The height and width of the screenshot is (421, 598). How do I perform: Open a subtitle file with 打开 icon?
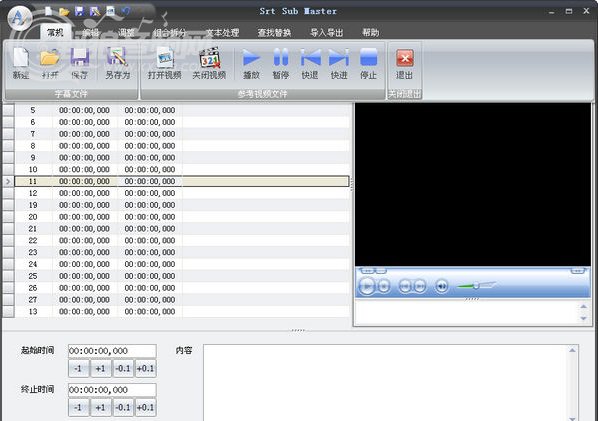[50, 63]
